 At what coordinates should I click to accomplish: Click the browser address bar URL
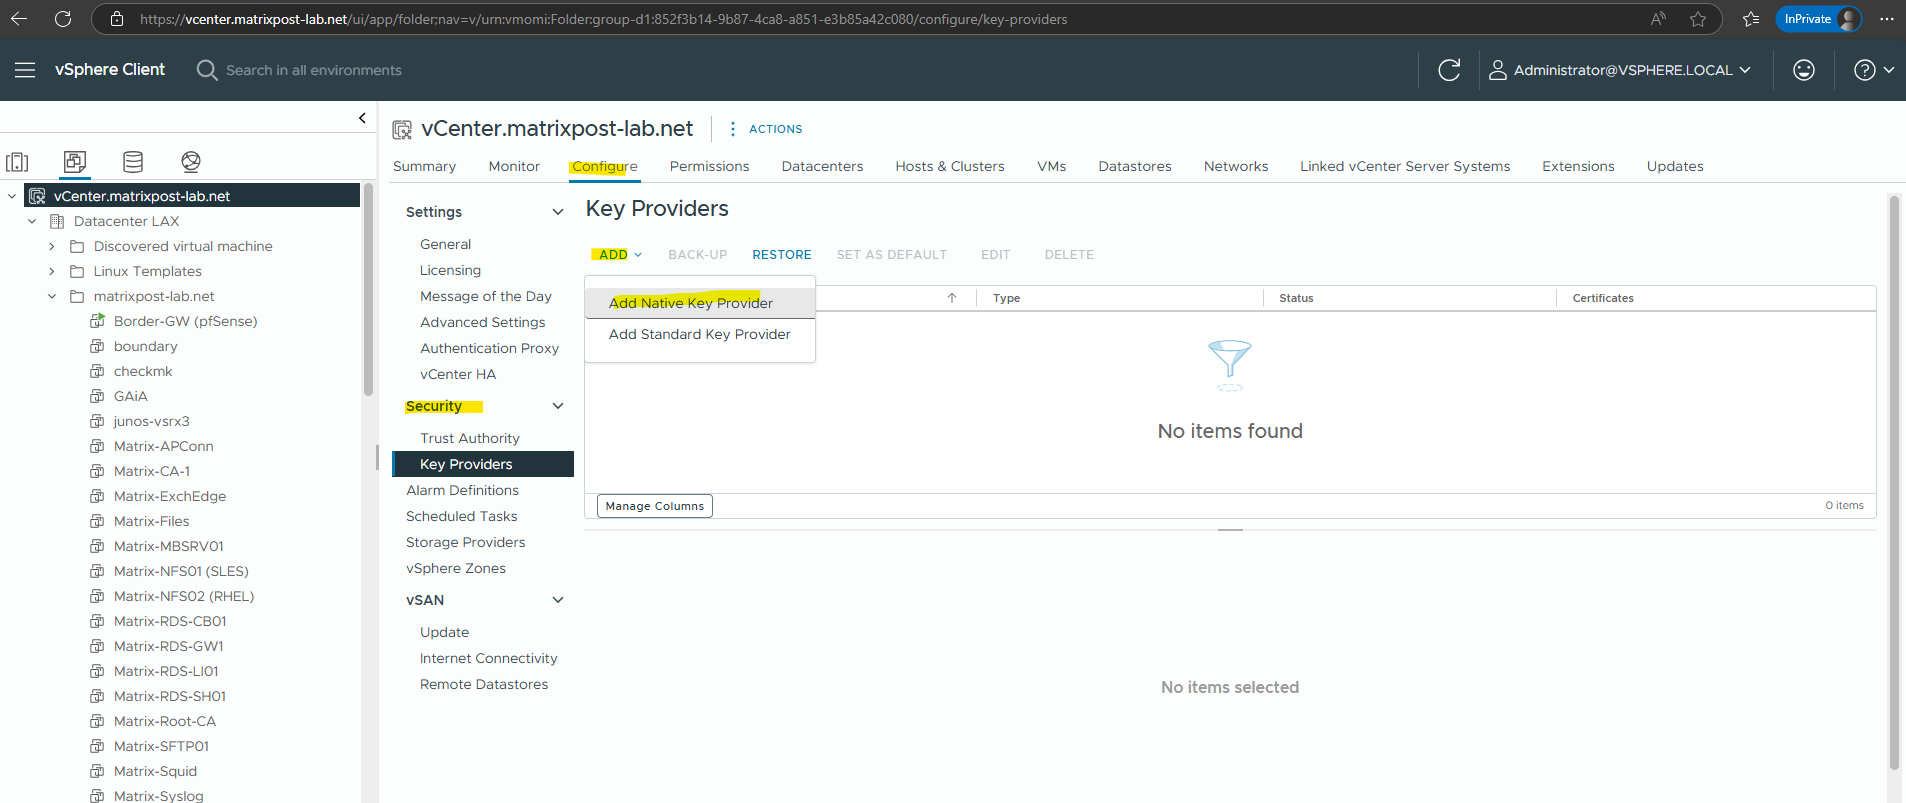point(603,19)
